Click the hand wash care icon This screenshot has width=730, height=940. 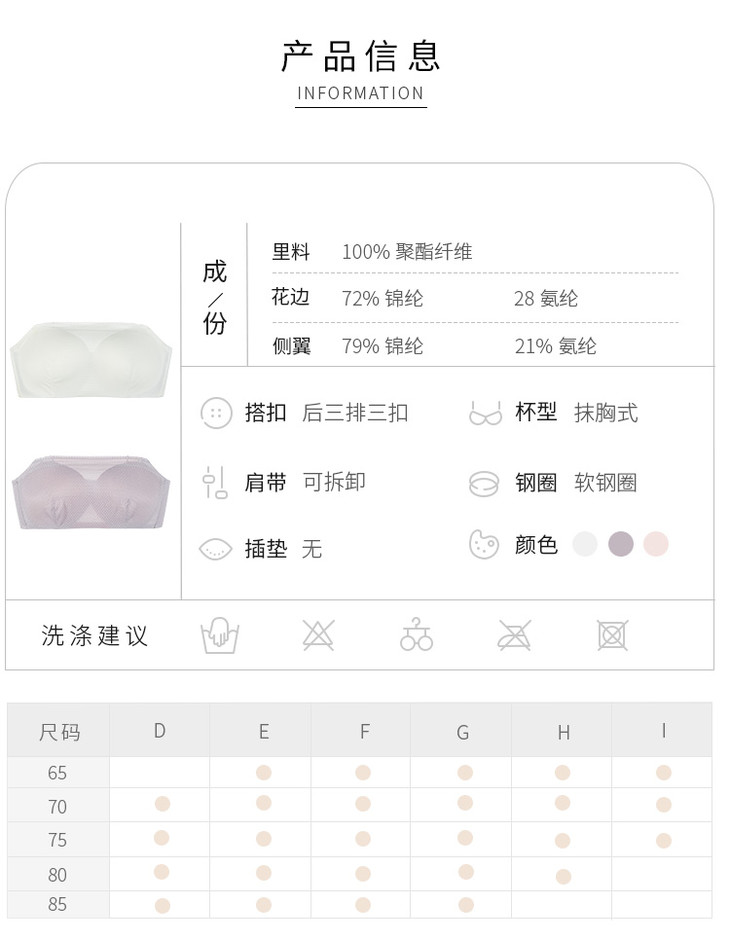coord(220,635)
